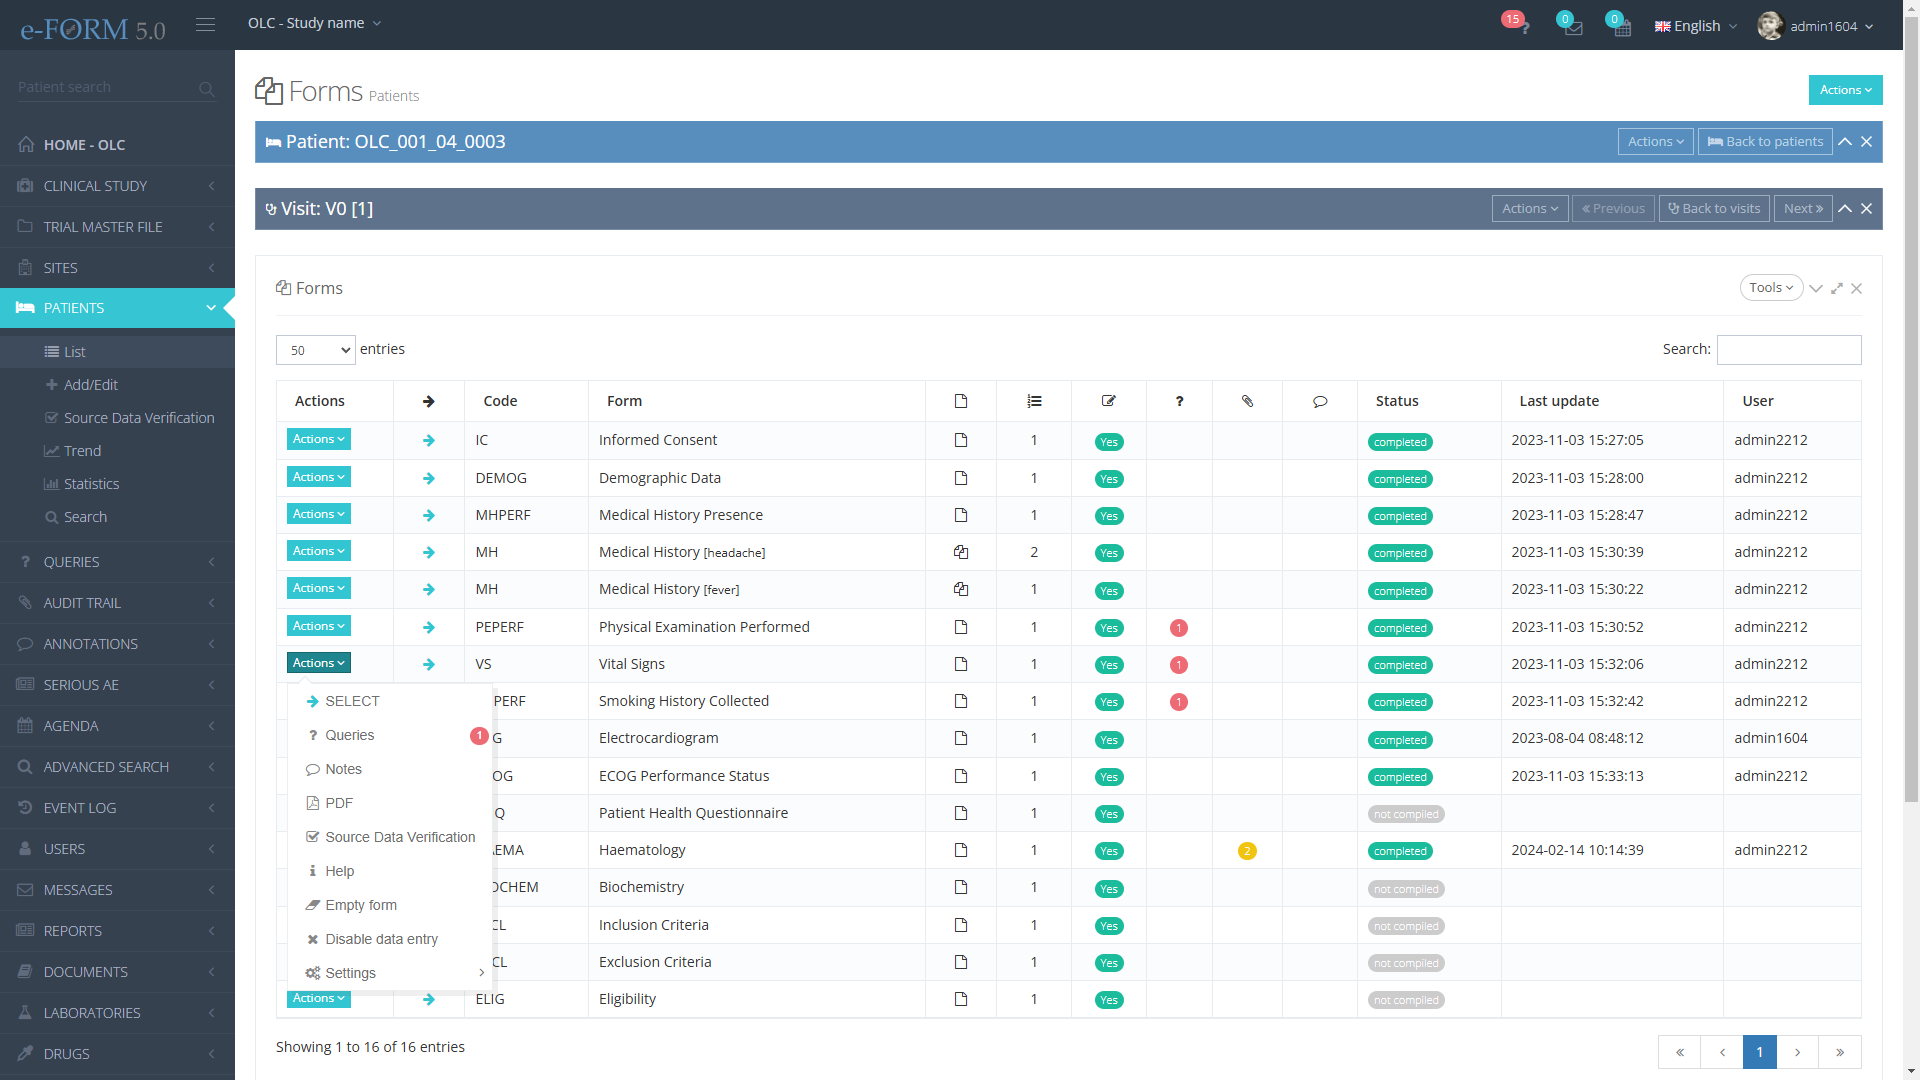The image size is (1920, 1080).
Task: Collapse the Patient panel using up chevron
Action: 1845,142
